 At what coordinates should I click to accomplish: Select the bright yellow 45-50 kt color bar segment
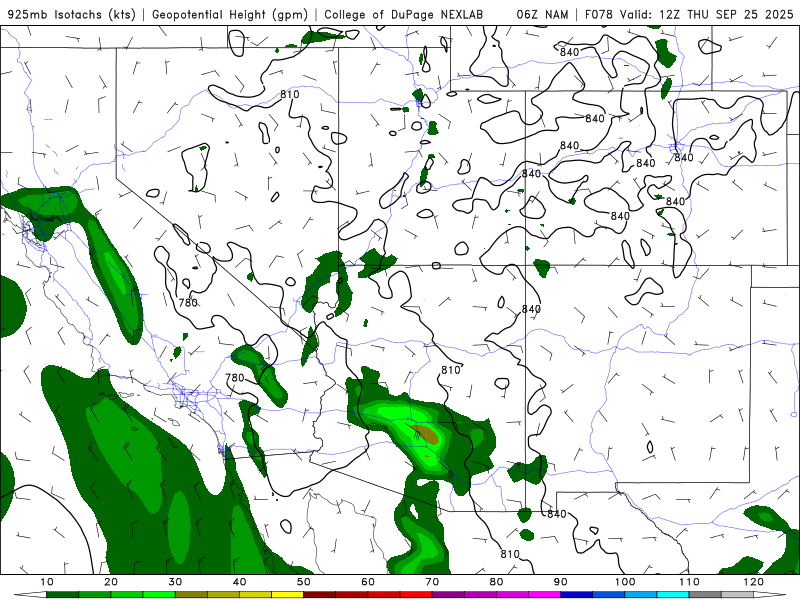pyautogui.click(x=287, y=595)
